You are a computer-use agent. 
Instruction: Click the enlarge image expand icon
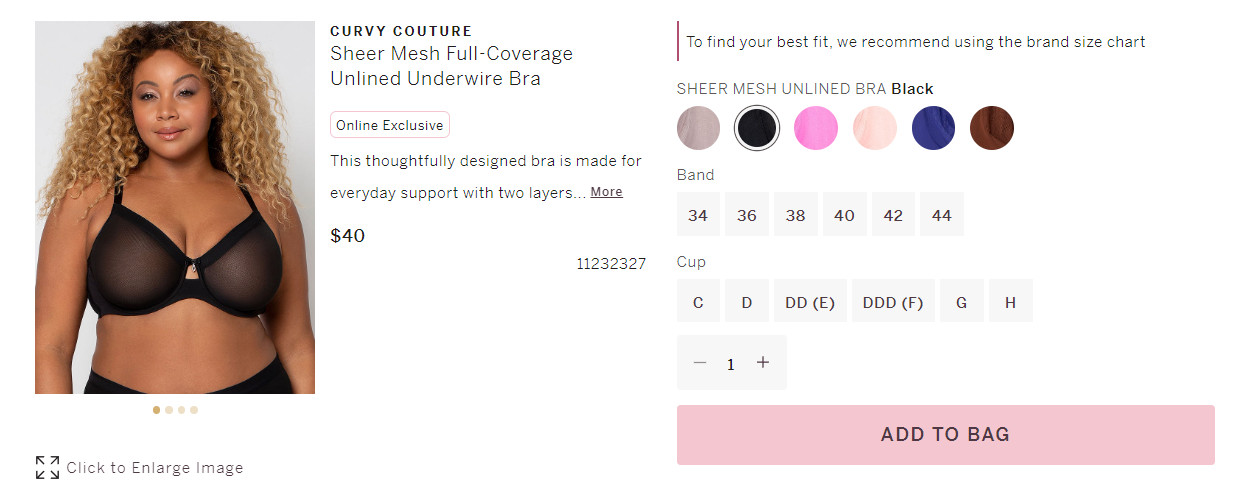point(47,467)
